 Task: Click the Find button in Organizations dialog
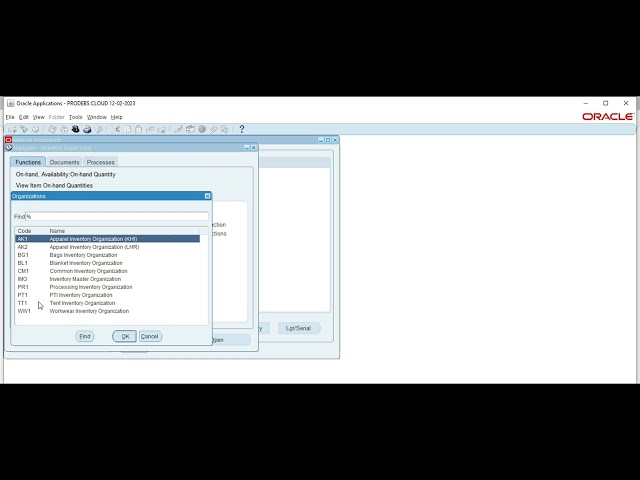click(84, 336)
